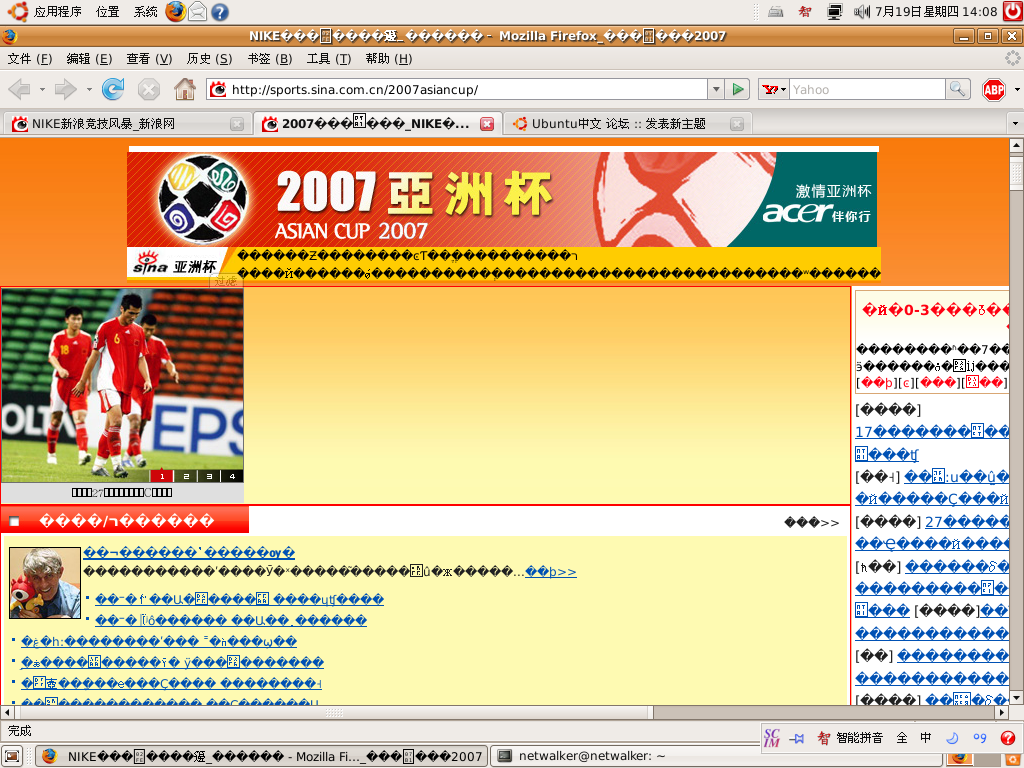Open the 工具 (T) menu
This screenshot has width=1024, height=768.
click(x=329, y=59)
